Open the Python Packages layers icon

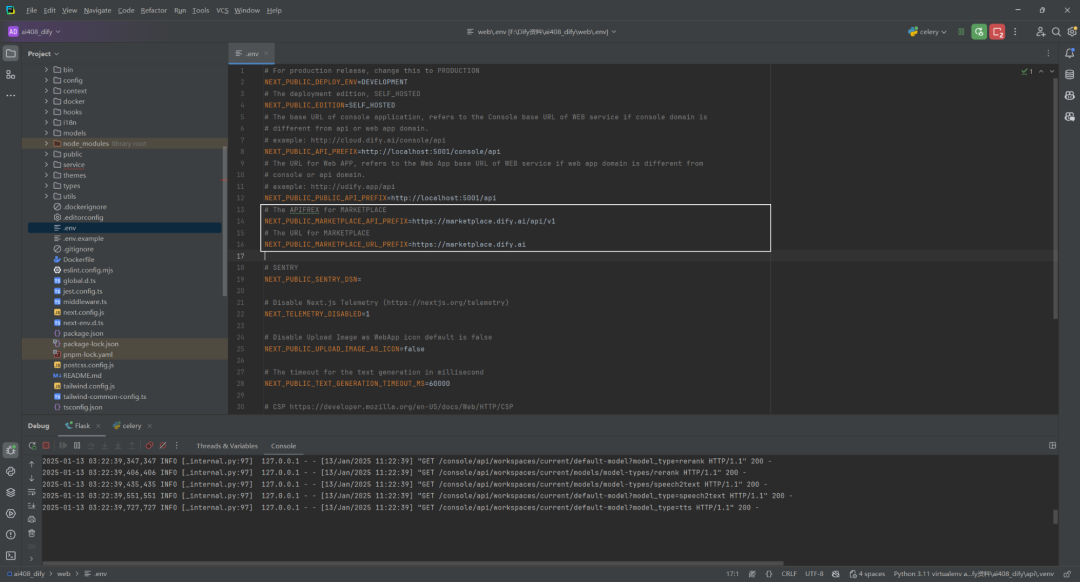(x=10, y=492)
